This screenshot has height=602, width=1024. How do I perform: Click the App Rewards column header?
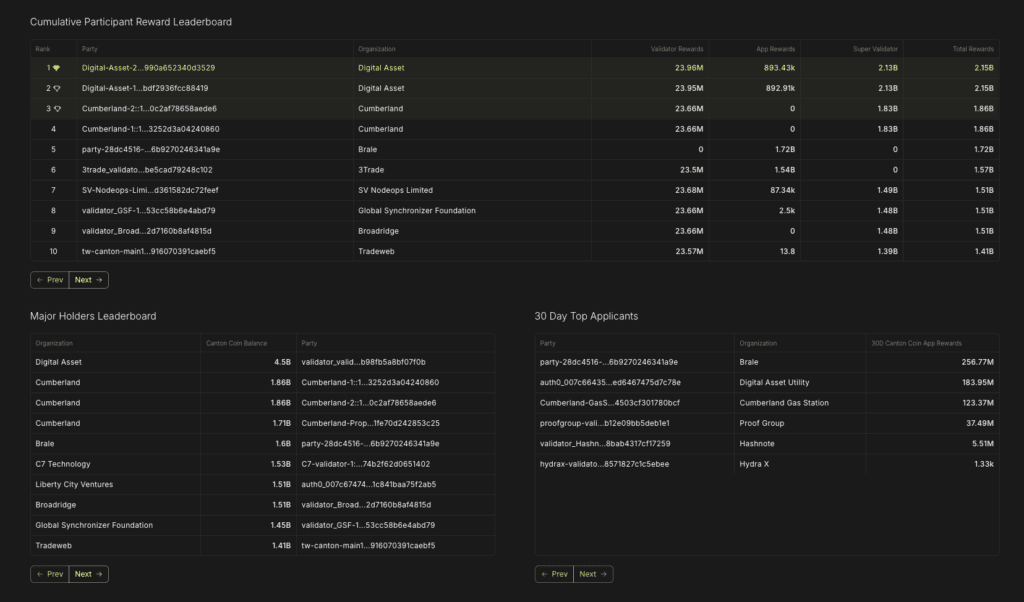(775, 49)
